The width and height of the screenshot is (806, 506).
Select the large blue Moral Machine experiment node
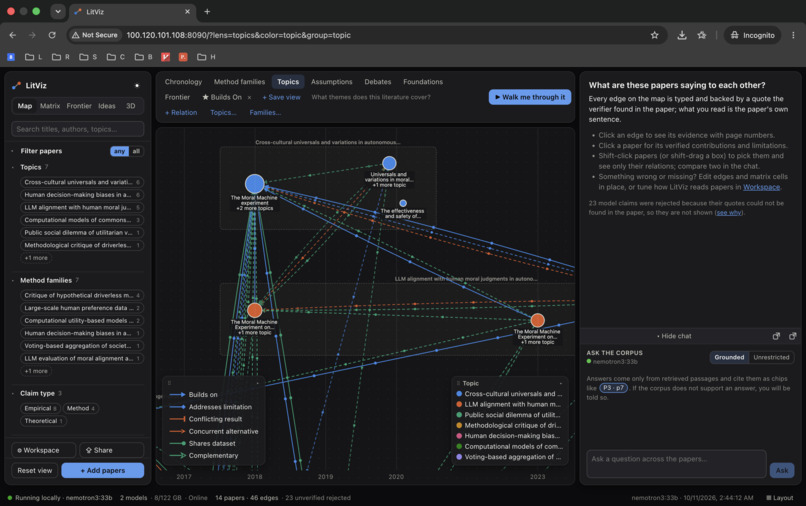254,184
